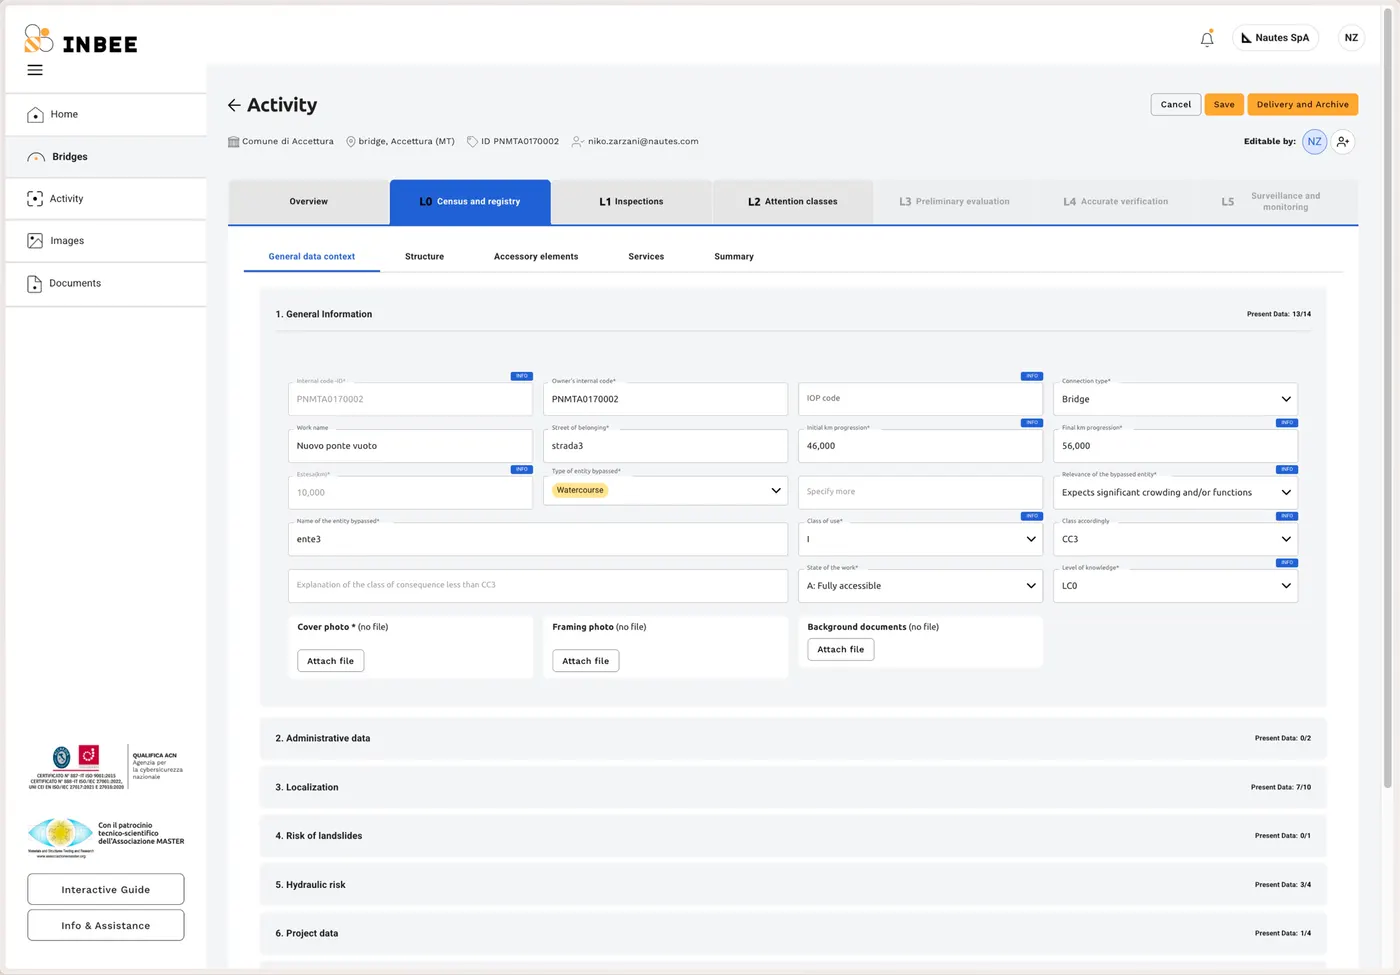Viewport: 1400px width, 975px height.
Task: Click the Specify more field
Action: [x=920, y=492]
